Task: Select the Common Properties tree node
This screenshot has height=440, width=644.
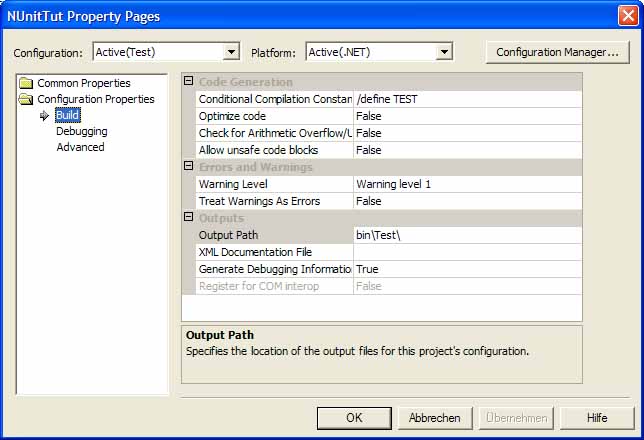Action: tap(84, 83)
